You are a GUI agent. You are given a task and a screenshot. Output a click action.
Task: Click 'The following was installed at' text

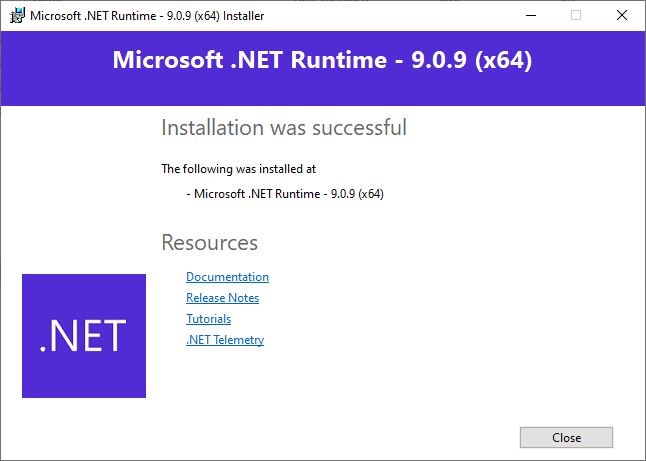[x=238, y=170]
